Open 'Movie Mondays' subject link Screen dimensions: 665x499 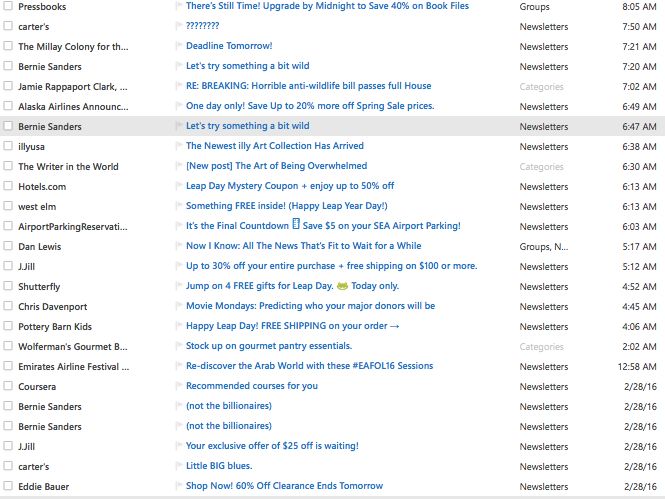(x=310, y=306)
